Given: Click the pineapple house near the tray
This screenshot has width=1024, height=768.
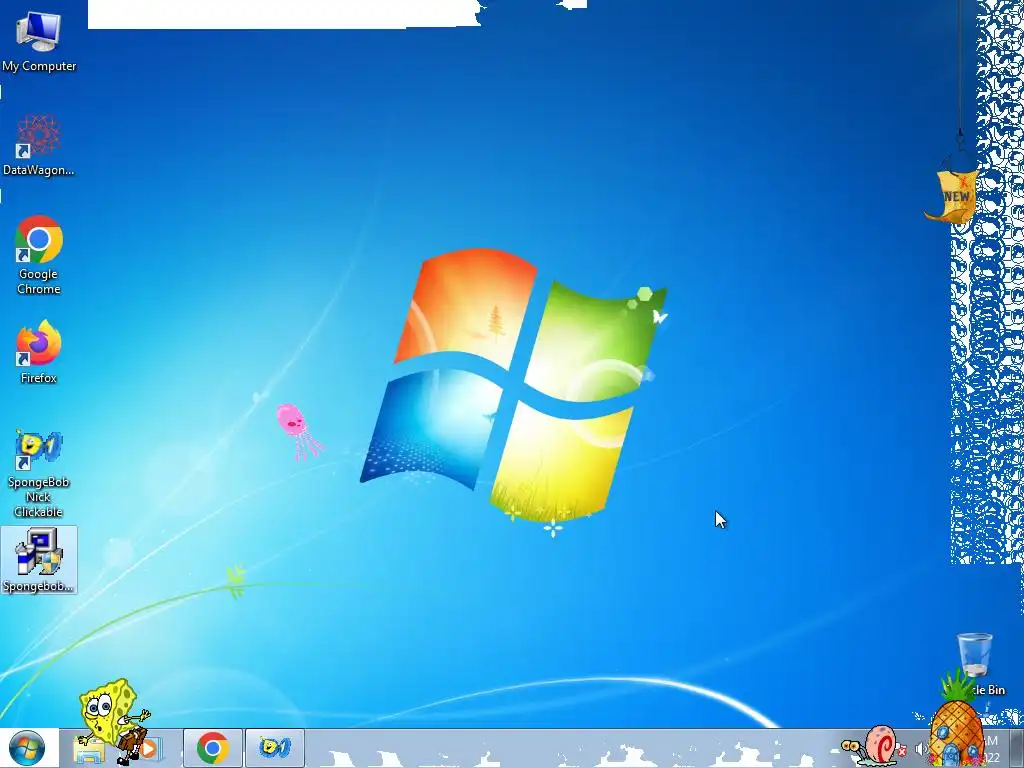Looking at the screenshot, I should 956,724.
